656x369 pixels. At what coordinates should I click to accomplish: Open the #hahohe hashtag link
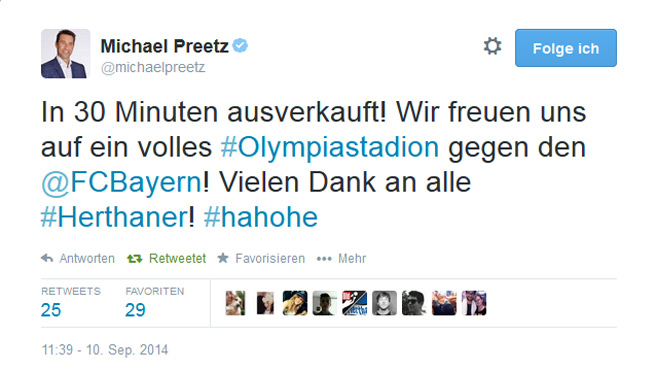[261, 217]
